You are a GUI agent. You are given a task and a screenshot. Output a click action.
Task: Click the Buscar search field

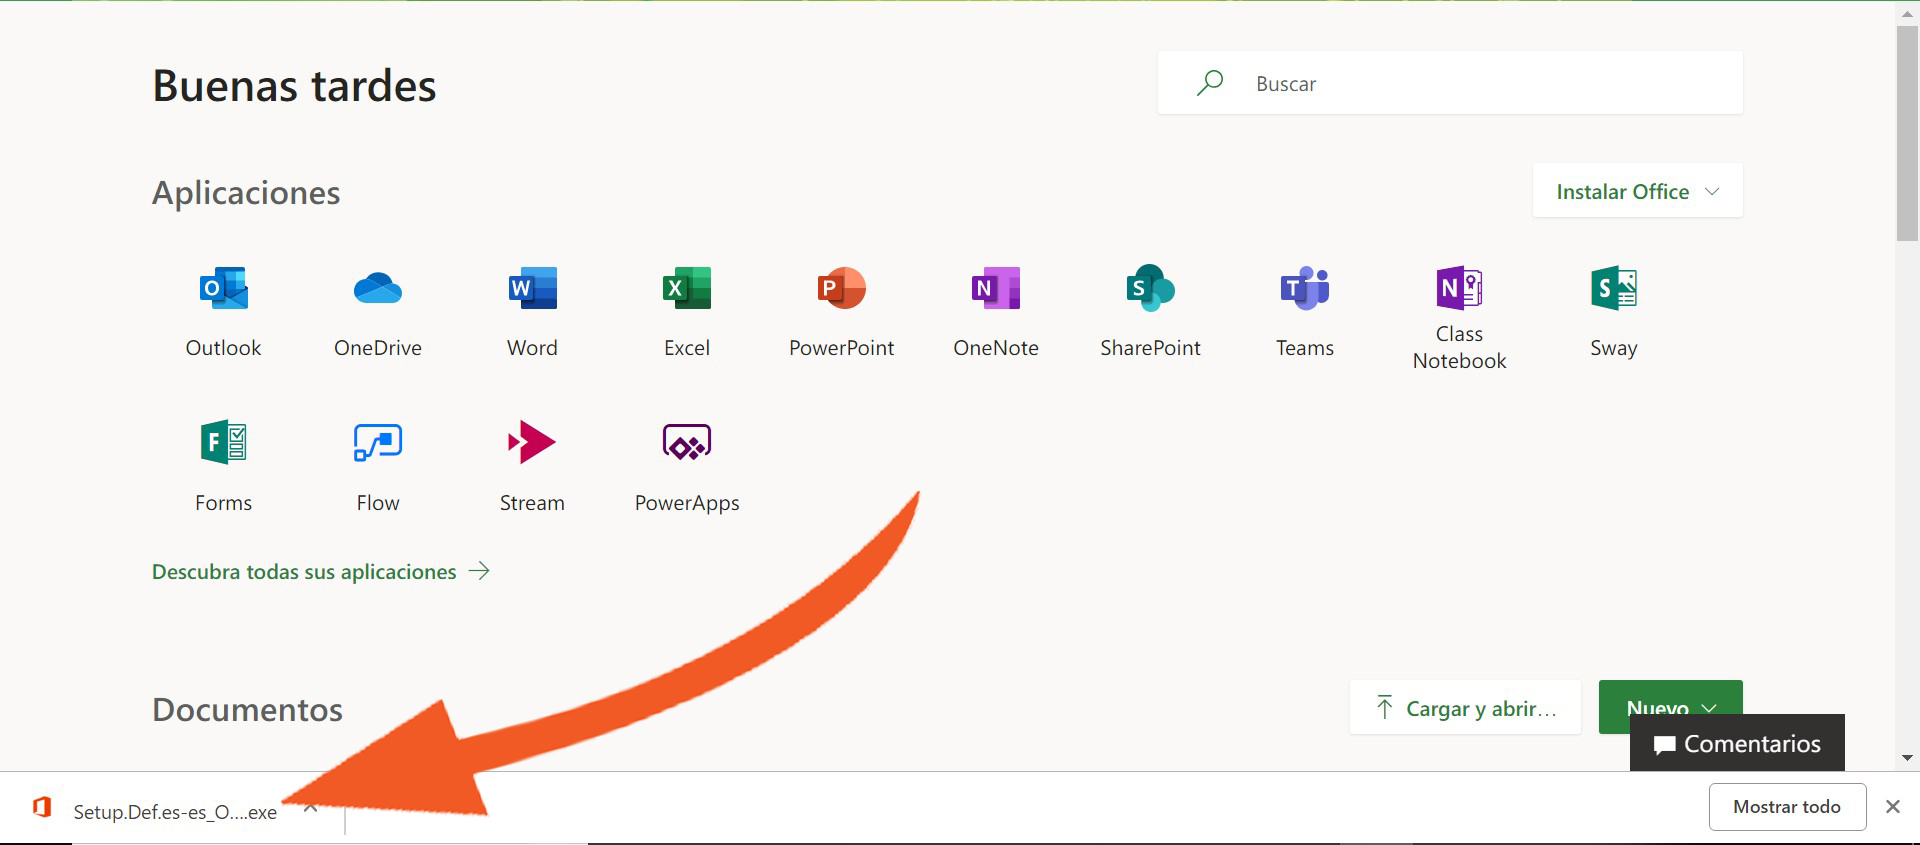point(1450,83)
